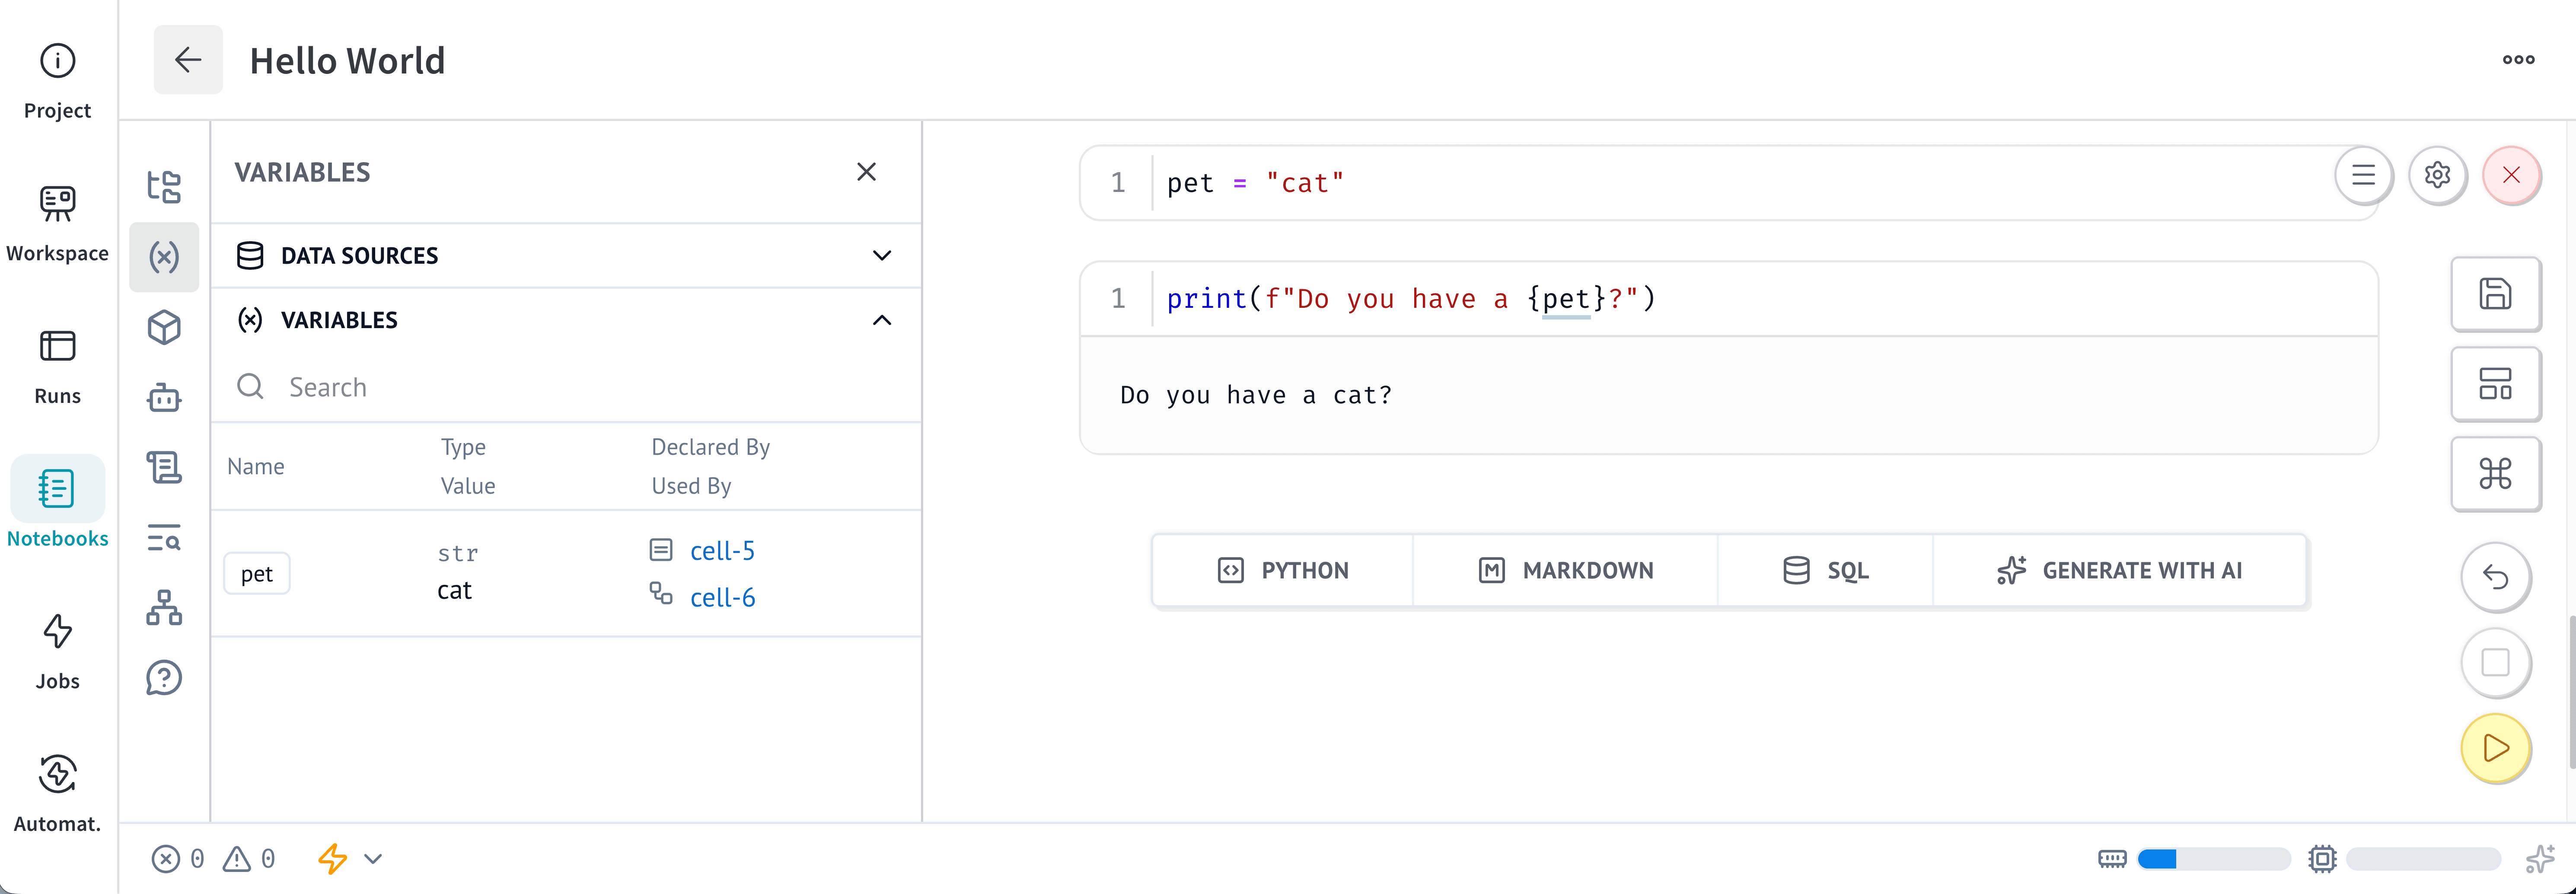Stop execution with the square button
Screen dimensions: 2576x894
click(x=2495, y=663)
